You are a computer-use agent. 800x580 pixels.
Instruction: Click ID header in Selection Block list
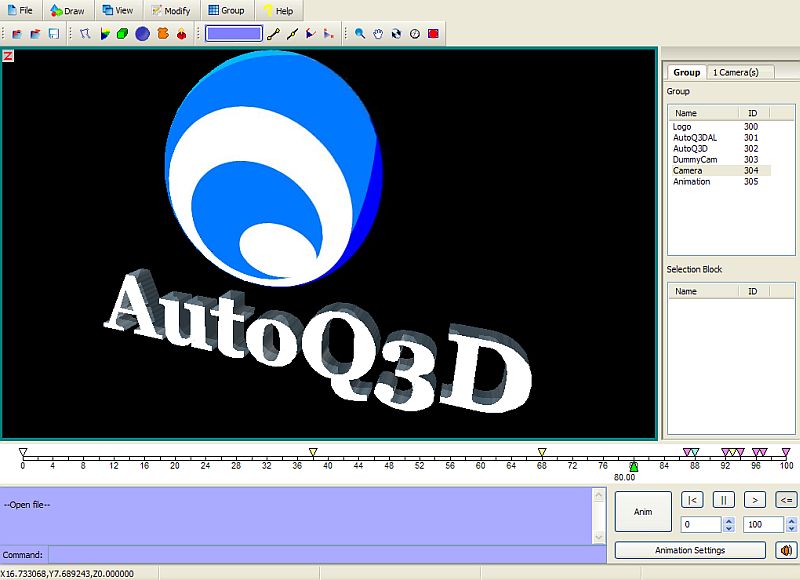pyautogui.click(x=754, y=291)
